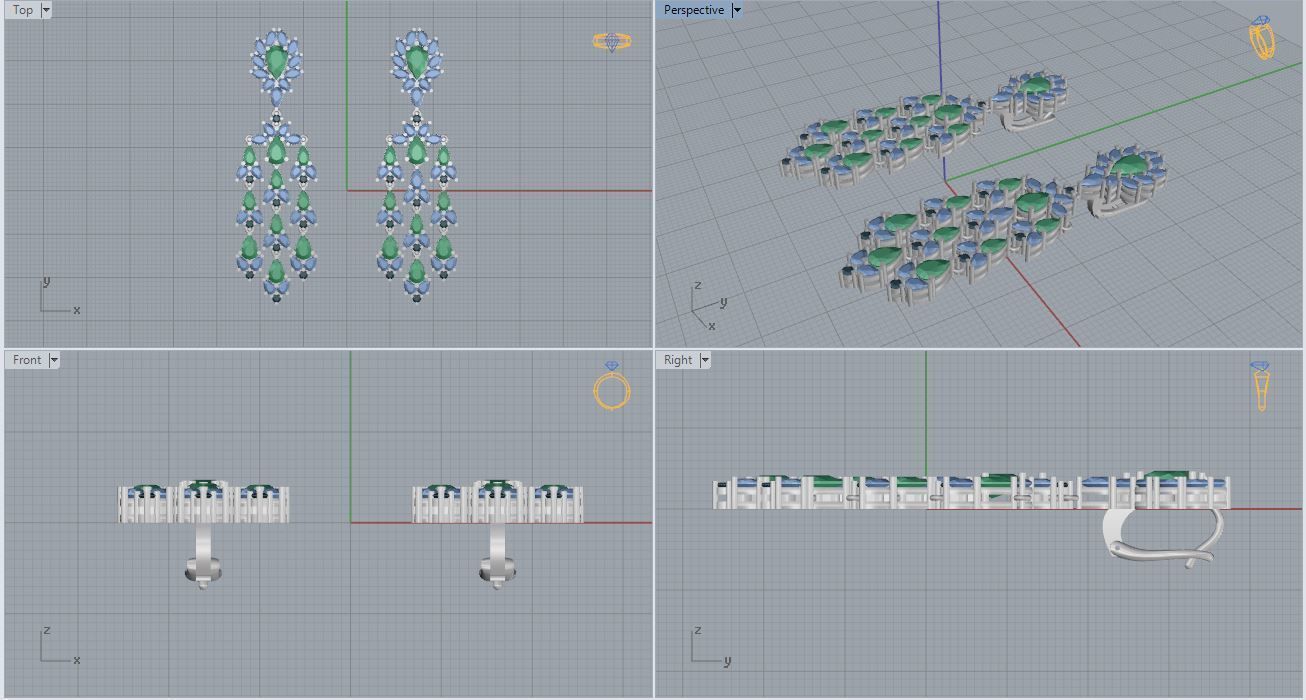Select the right earring in Top viewport
This screenshot has height=700, width=1306.
417,166
